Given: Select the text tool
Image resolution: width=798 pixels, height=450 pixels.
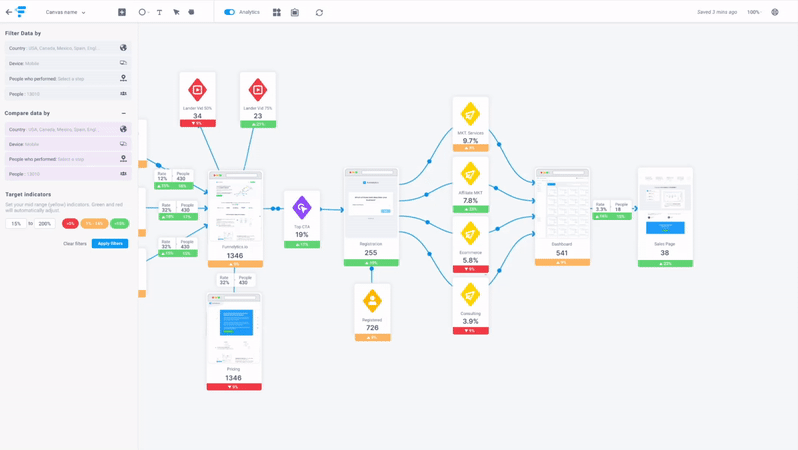Looking at the screenshot, I should pos(159,12).
